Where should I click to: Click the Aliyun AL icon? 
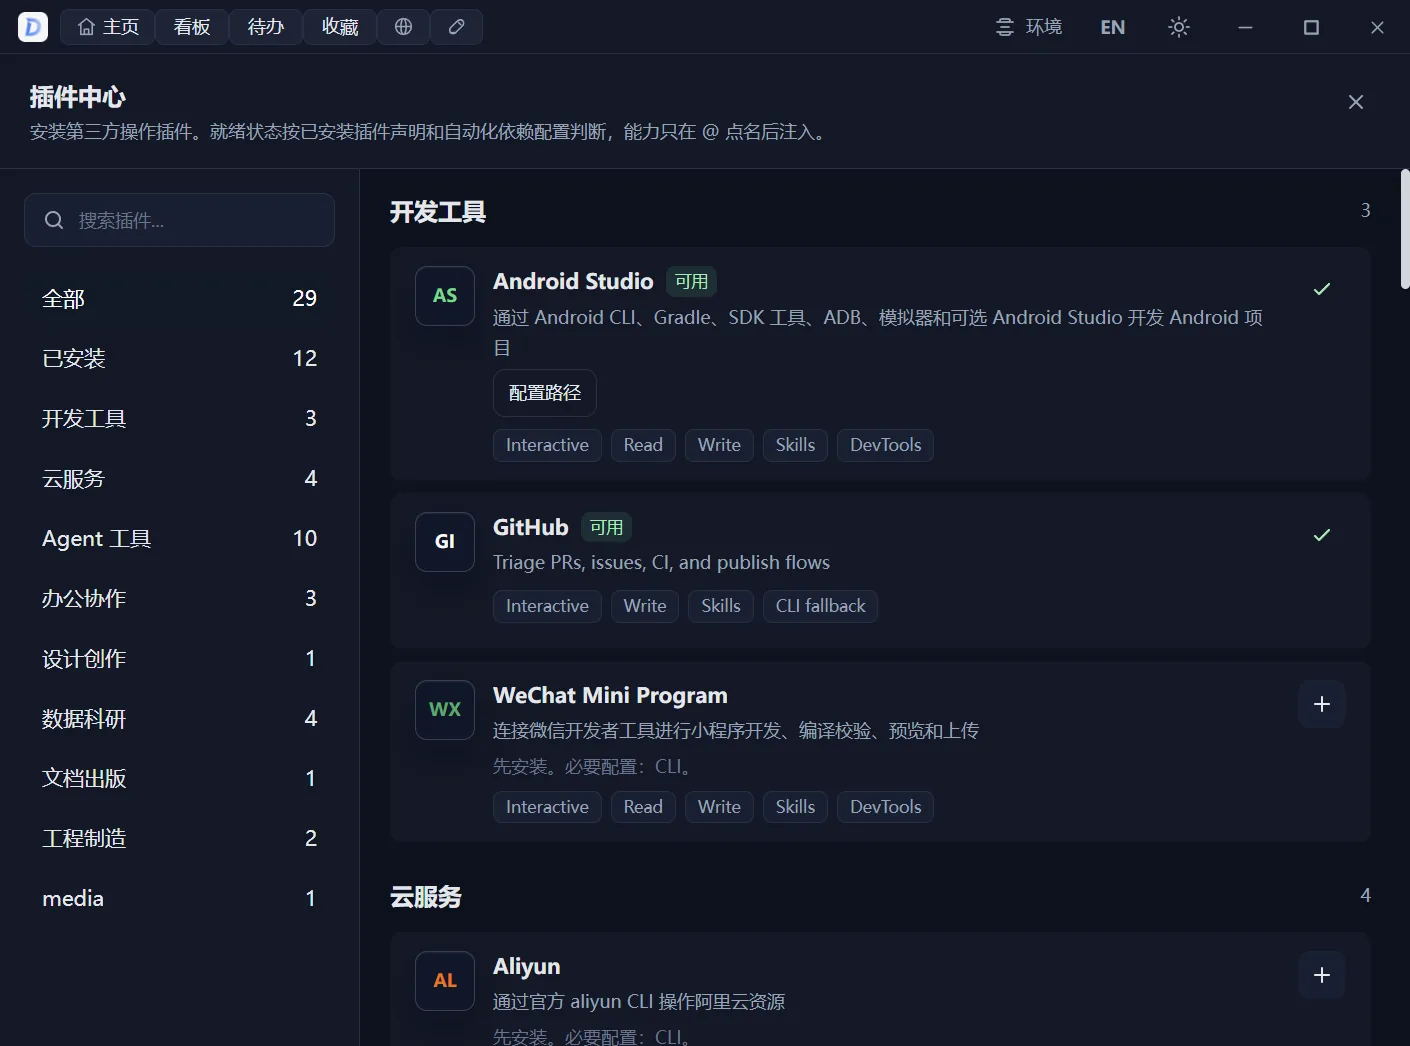(x=445, y=981)
